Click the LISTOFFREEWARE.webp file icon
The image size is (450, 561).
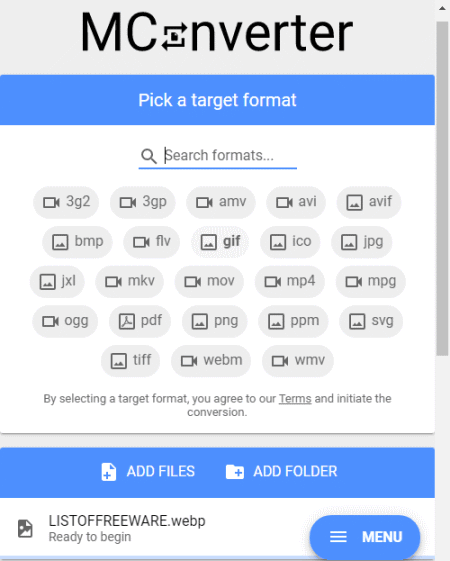pyautogui.click(x=25, y=528)
